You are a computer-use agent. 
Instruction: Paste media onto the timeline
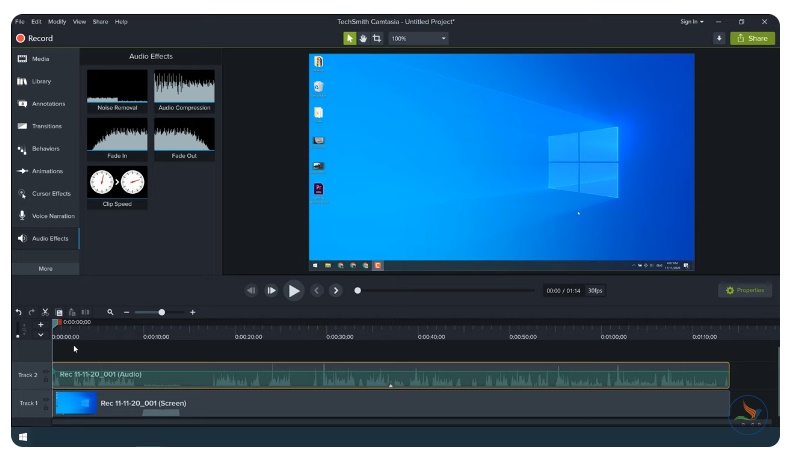point(72,312)
